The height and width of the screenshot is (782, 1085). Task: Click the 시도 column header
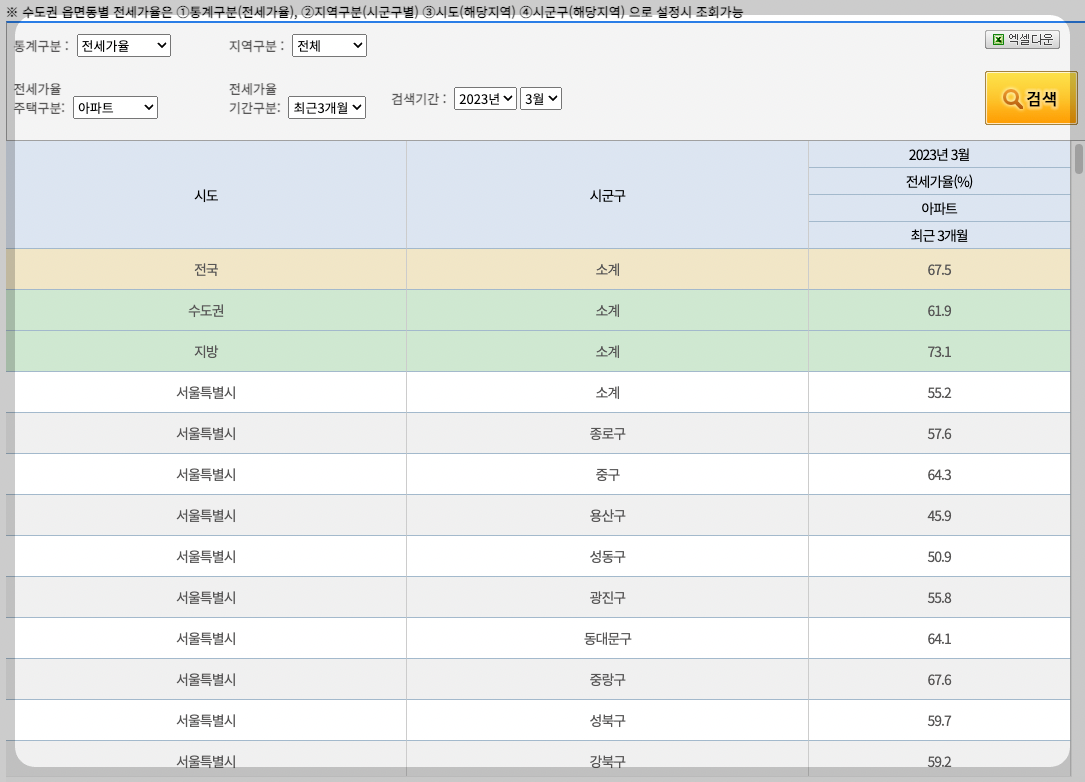(206, 195)
